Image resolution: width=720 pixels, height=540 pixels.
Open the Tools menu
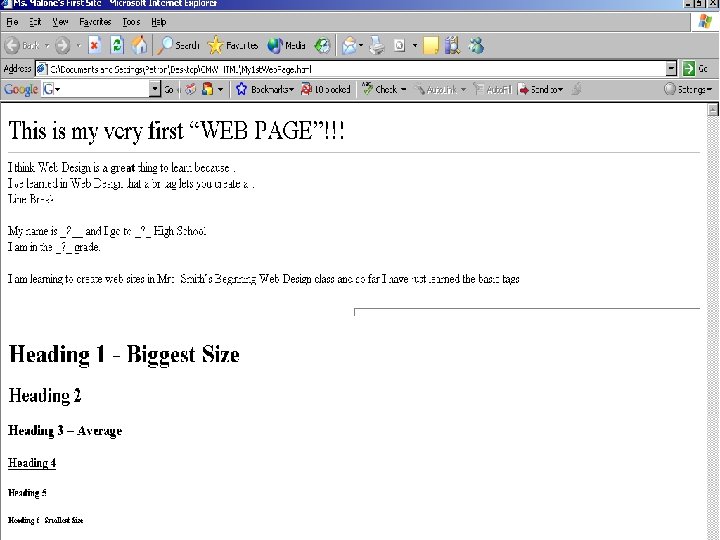click(x=131, y=22)
